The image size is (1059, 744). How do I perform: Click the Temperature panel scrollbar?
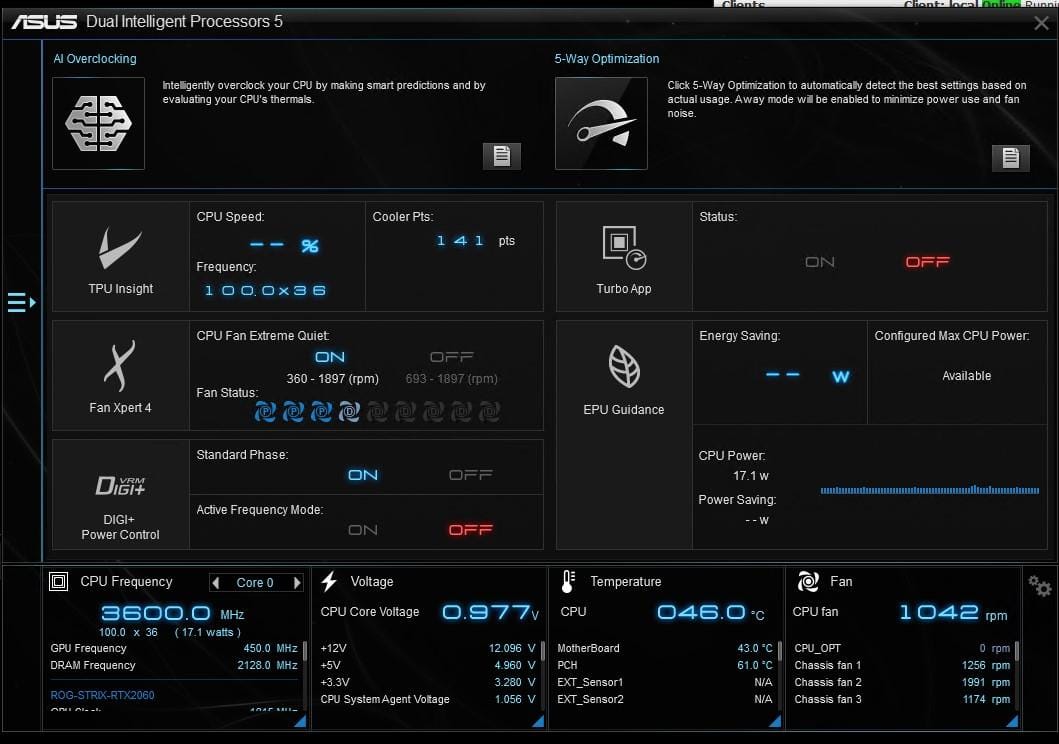tap(780, 651)
